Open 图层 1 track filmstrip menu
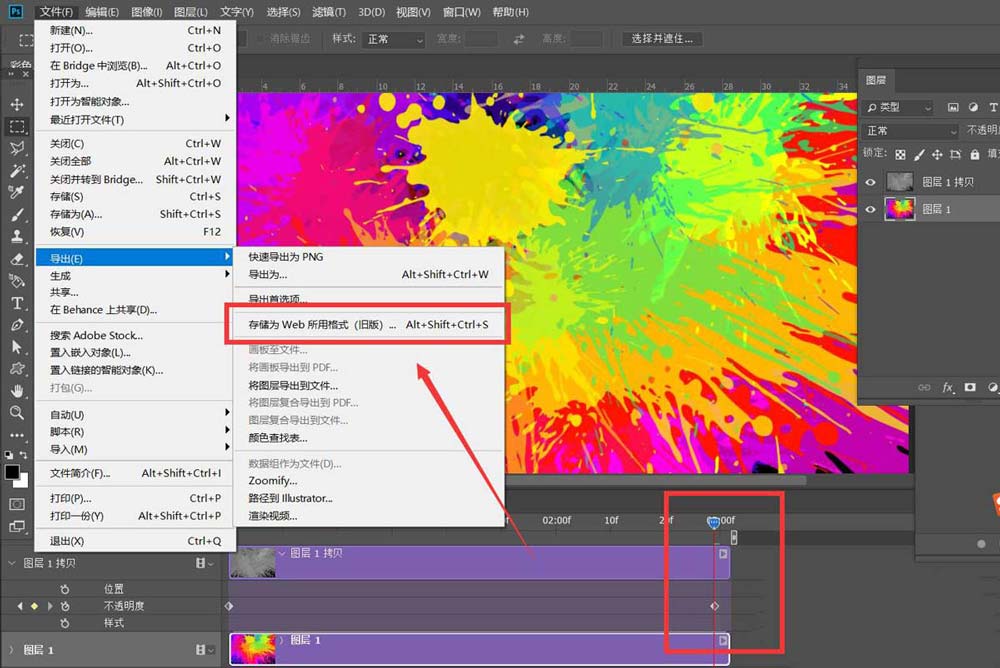1000x668 pixels. coord(204,649)
